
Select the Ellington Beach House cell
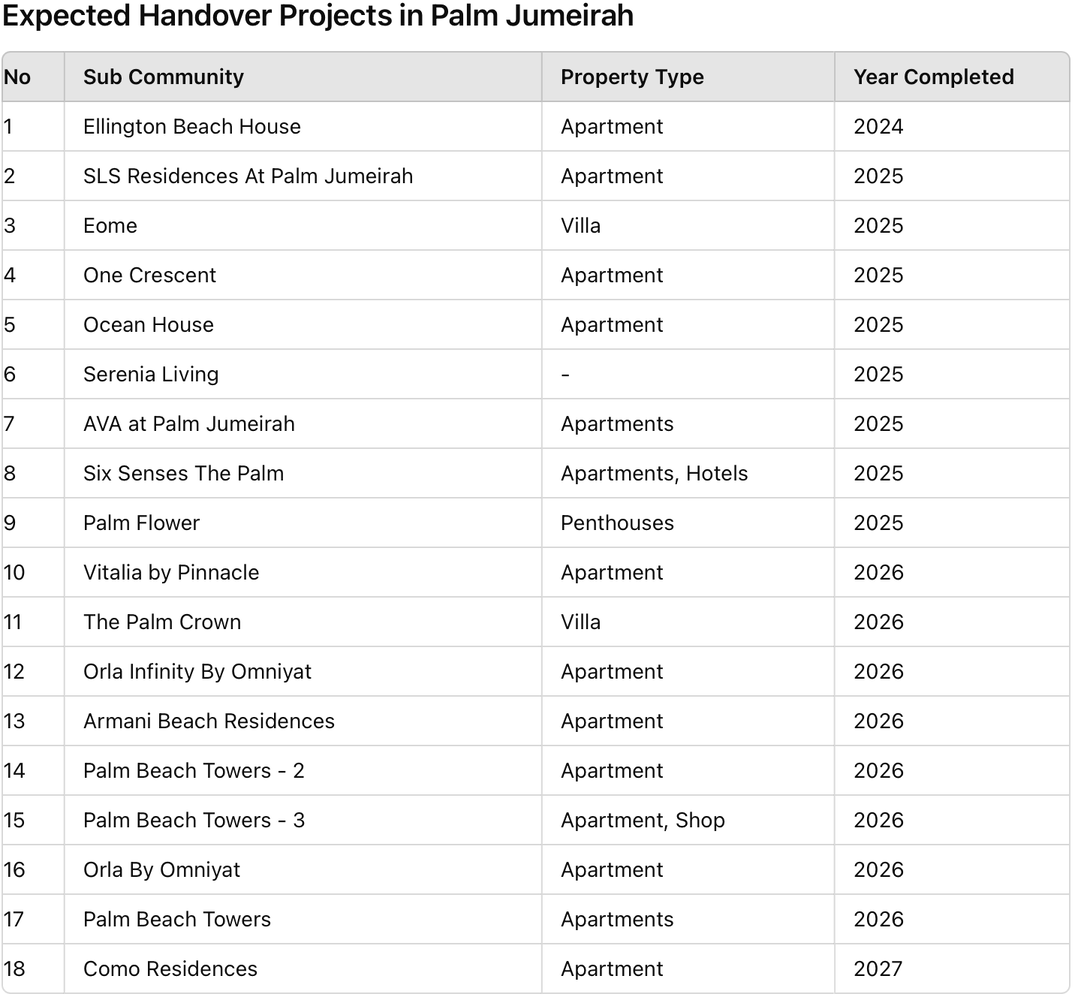click(x=302, y=126)
